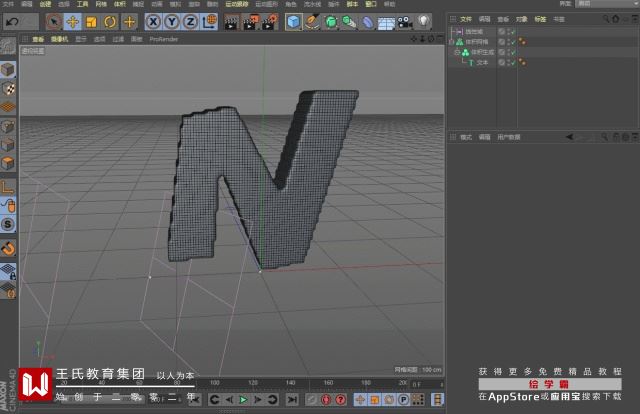The image size is (640, 414).
Task: Click the Undo arrow in toolbar
Action: 12,22
